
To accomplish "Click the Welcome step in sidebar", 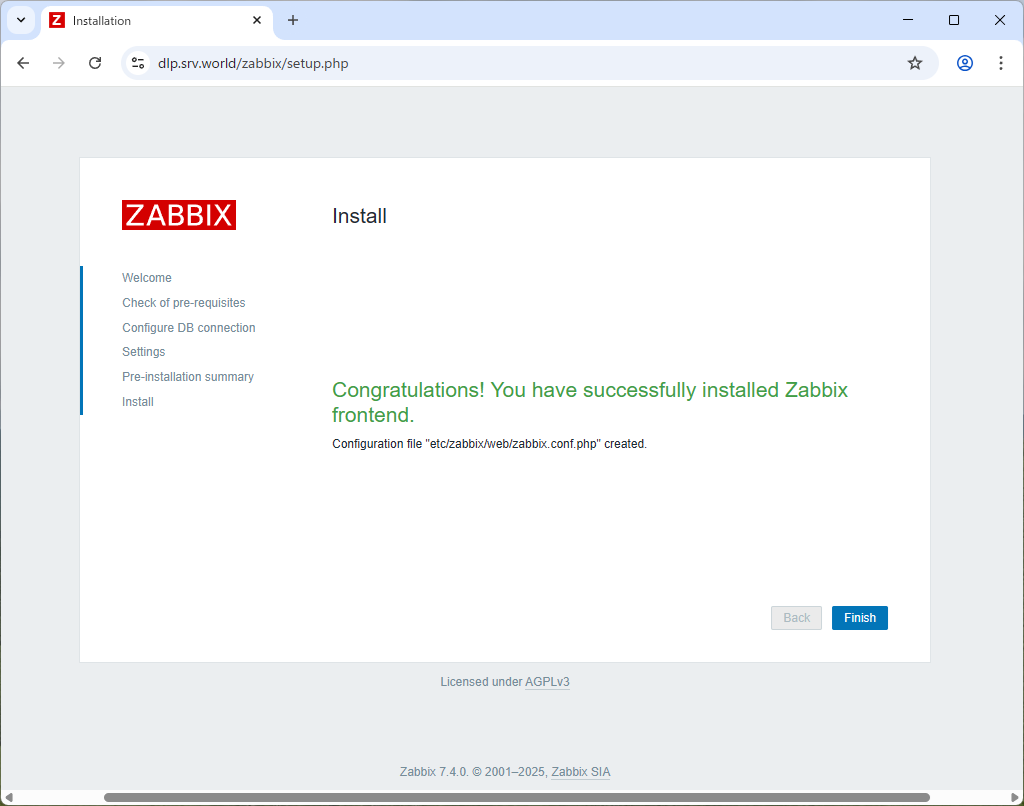I will pos(147,278).
